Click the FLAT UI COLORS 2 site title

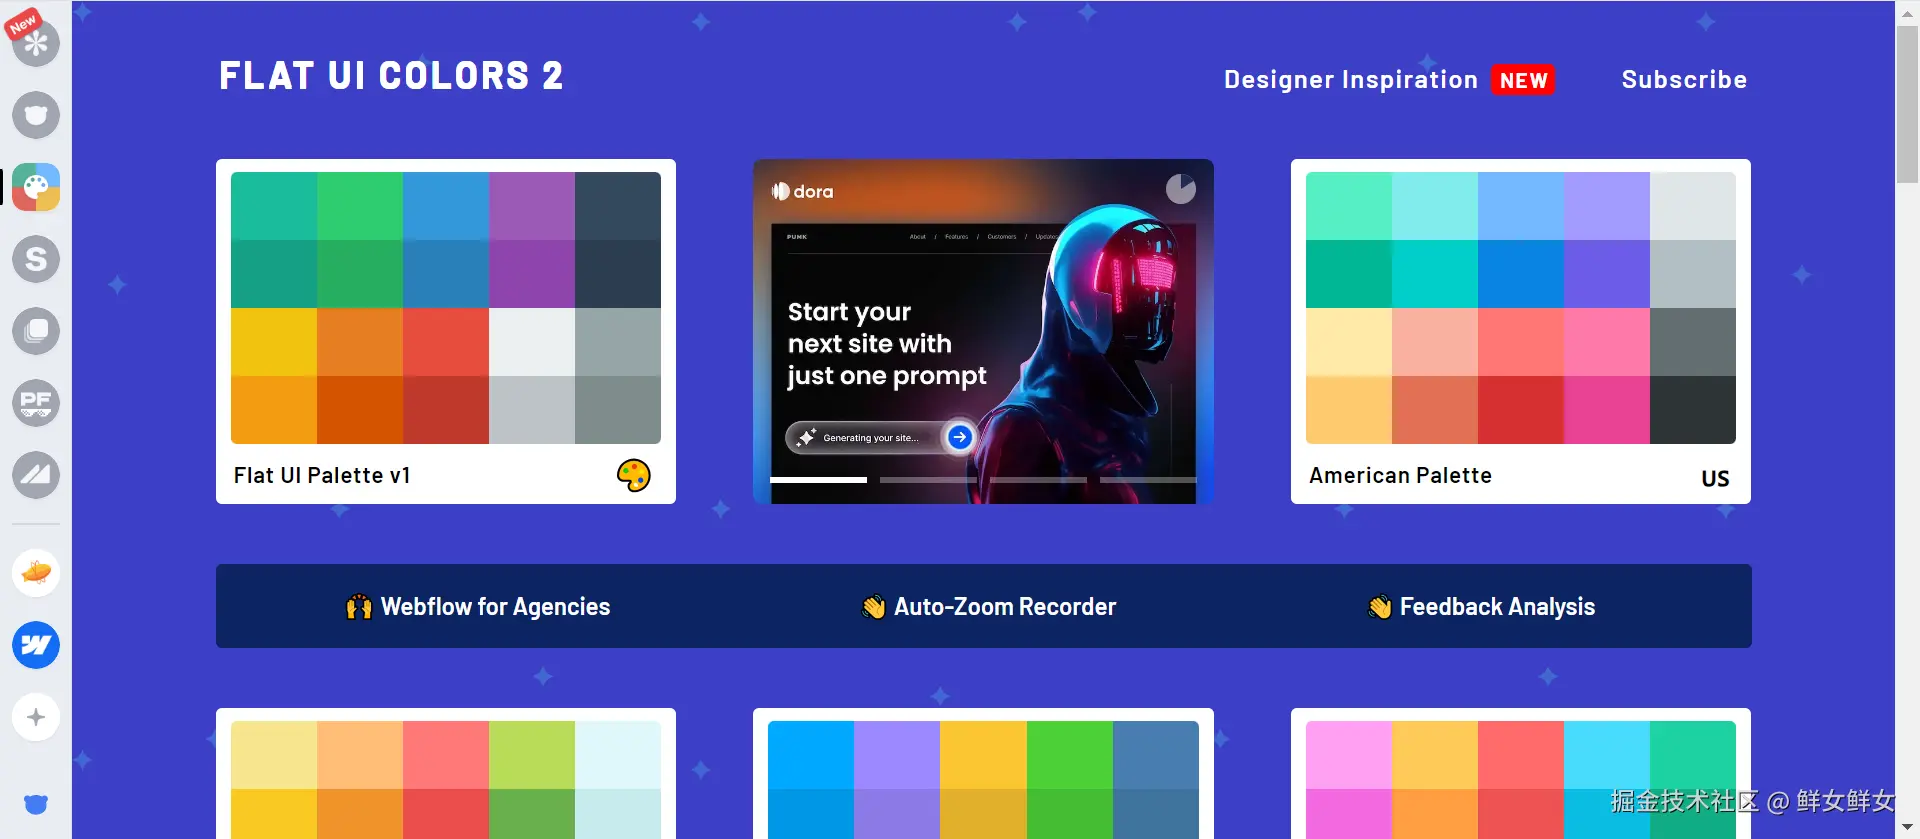pyautogui.click(x=391, y=76)
